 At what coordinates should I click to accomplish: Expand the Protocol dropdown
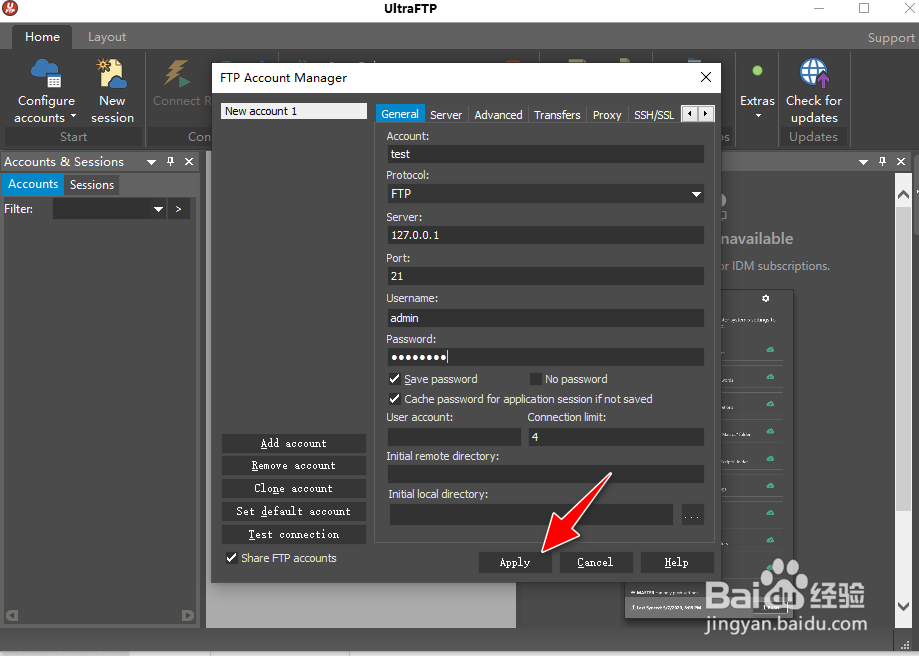tap(696, 194)
